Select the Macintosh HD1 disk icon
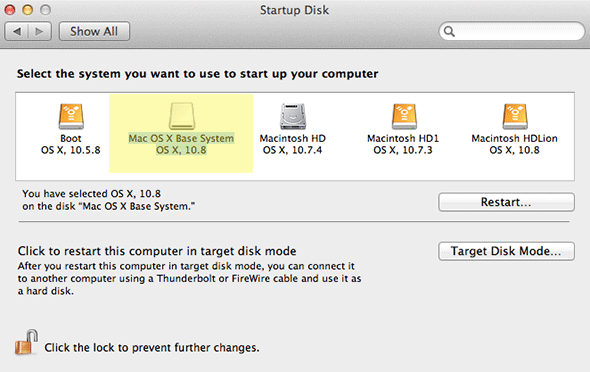The width and height of the screenshot is (590, 372). [x=404, y=117]
